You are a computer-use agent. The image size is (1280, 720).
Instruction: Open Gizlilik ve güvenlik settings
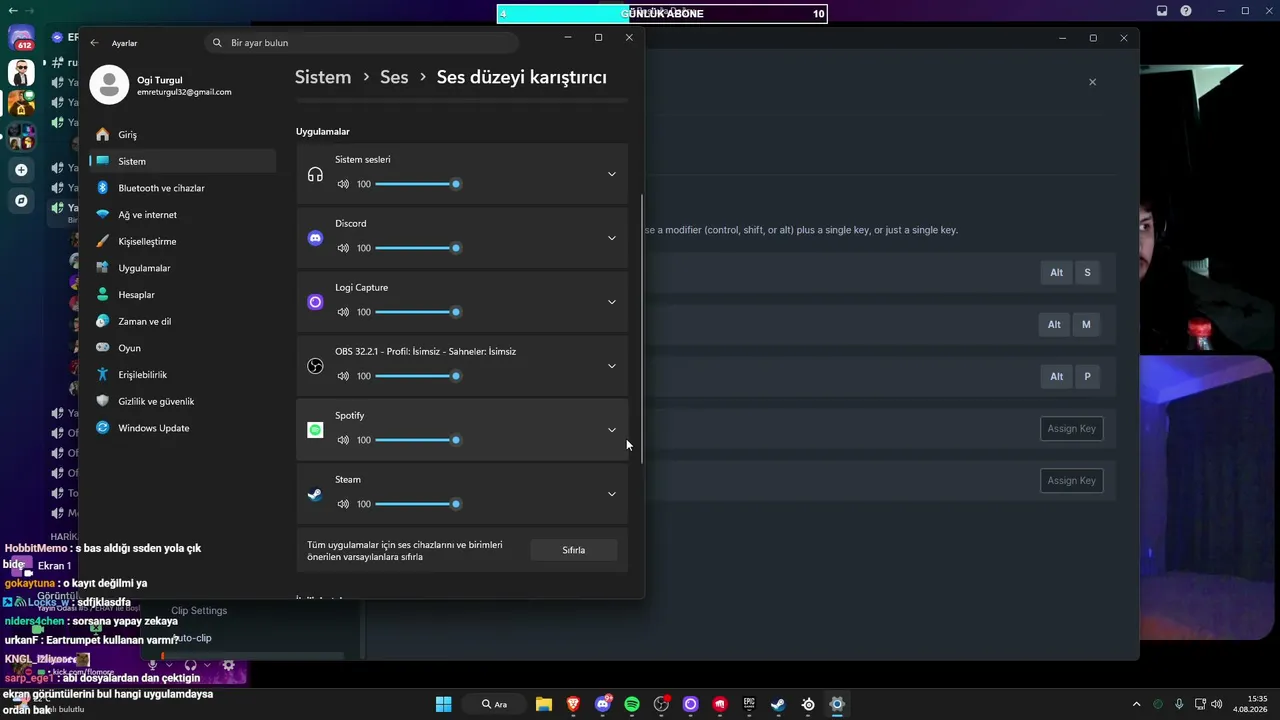(x=182, y=401)
